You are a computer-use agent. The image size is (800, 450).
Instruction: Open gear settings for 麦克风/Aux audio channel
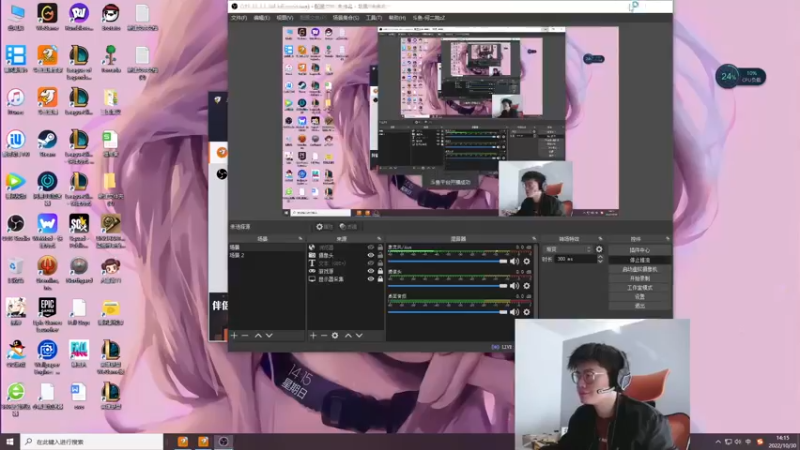point(527,261)
